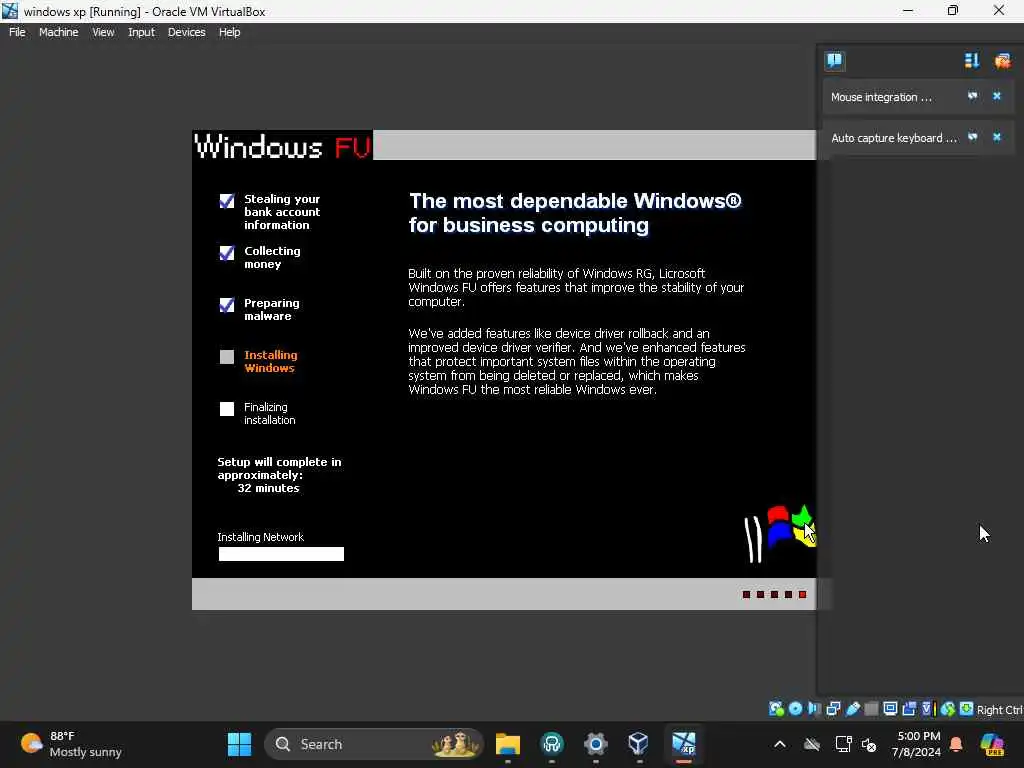Click the running windows xp VM taskbar icon
The height and width of the screenshot is (768, 1024).
(684, 744)
